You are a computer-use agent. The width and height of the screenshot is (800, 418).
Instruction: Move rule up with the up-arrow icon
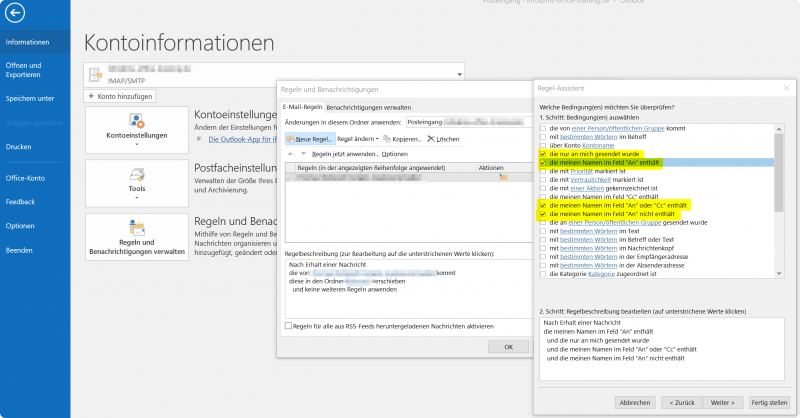[290, 154]
